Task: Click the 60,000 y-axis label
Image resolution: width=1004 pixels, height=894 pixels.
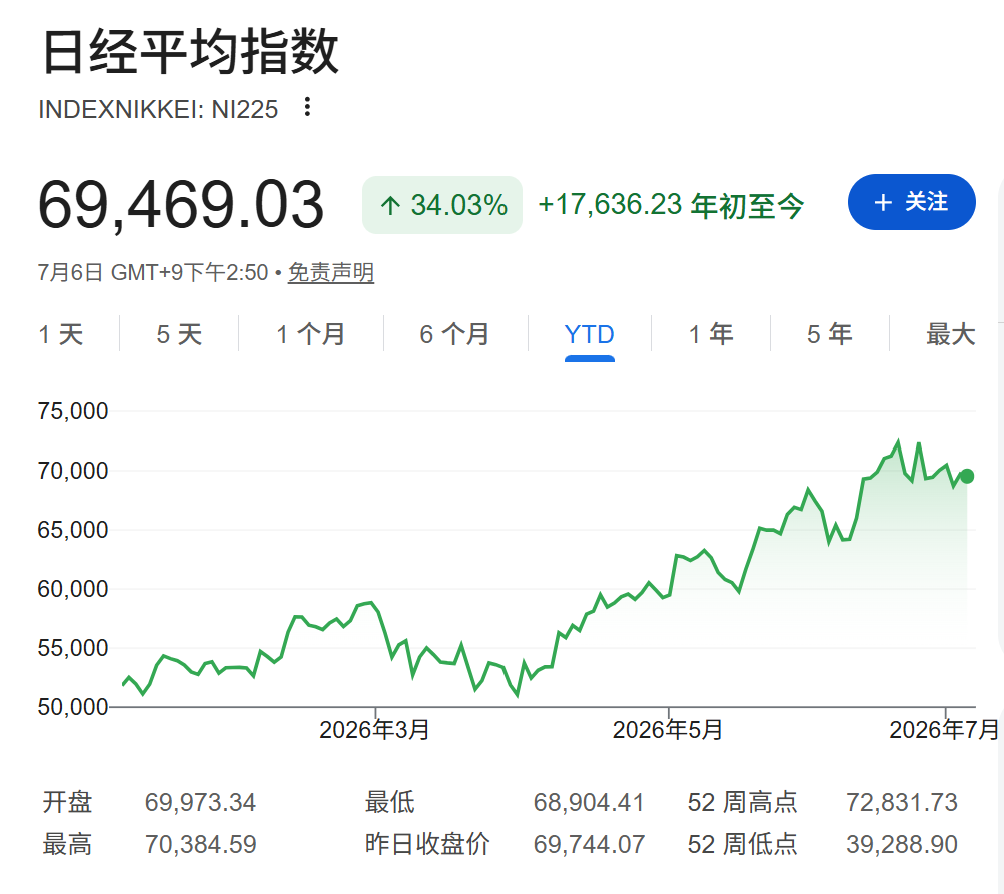Action: click(73, 589)
